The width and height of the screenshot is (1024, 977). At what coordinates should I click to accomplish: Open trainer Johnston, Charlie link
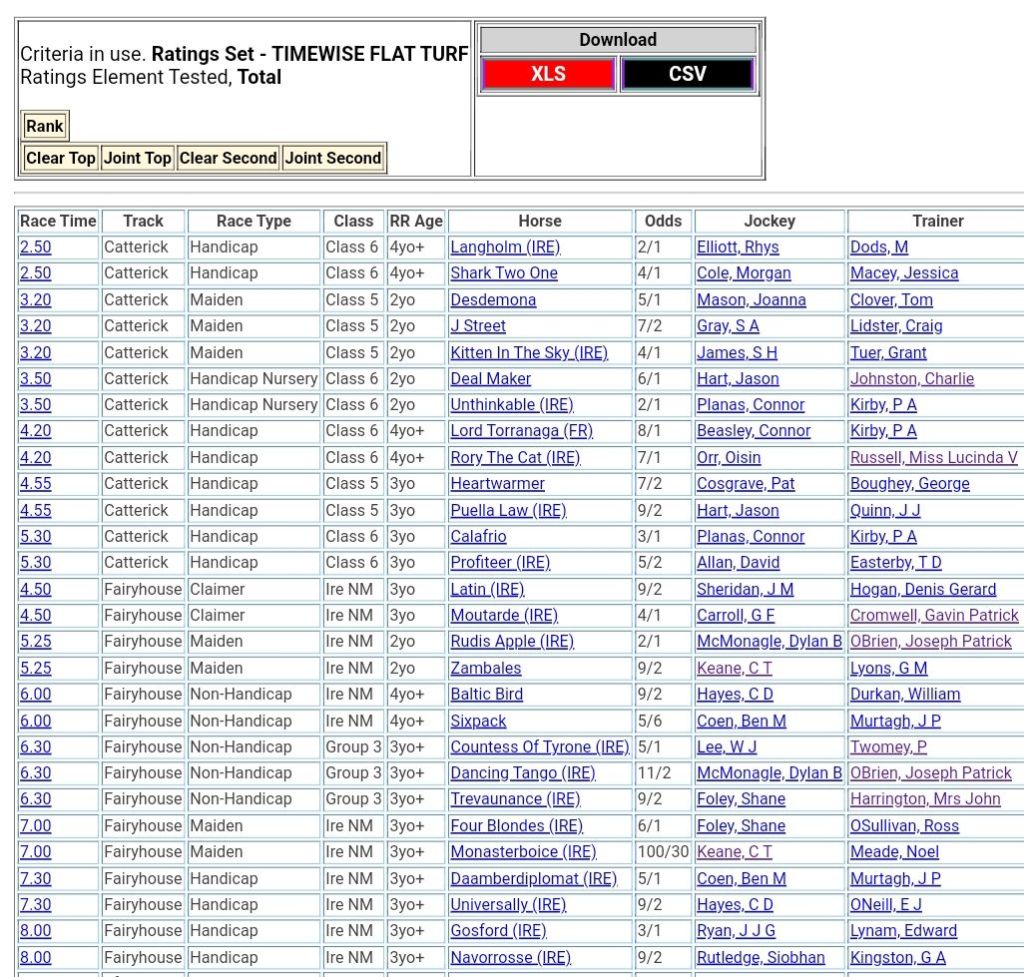point(911,379)
